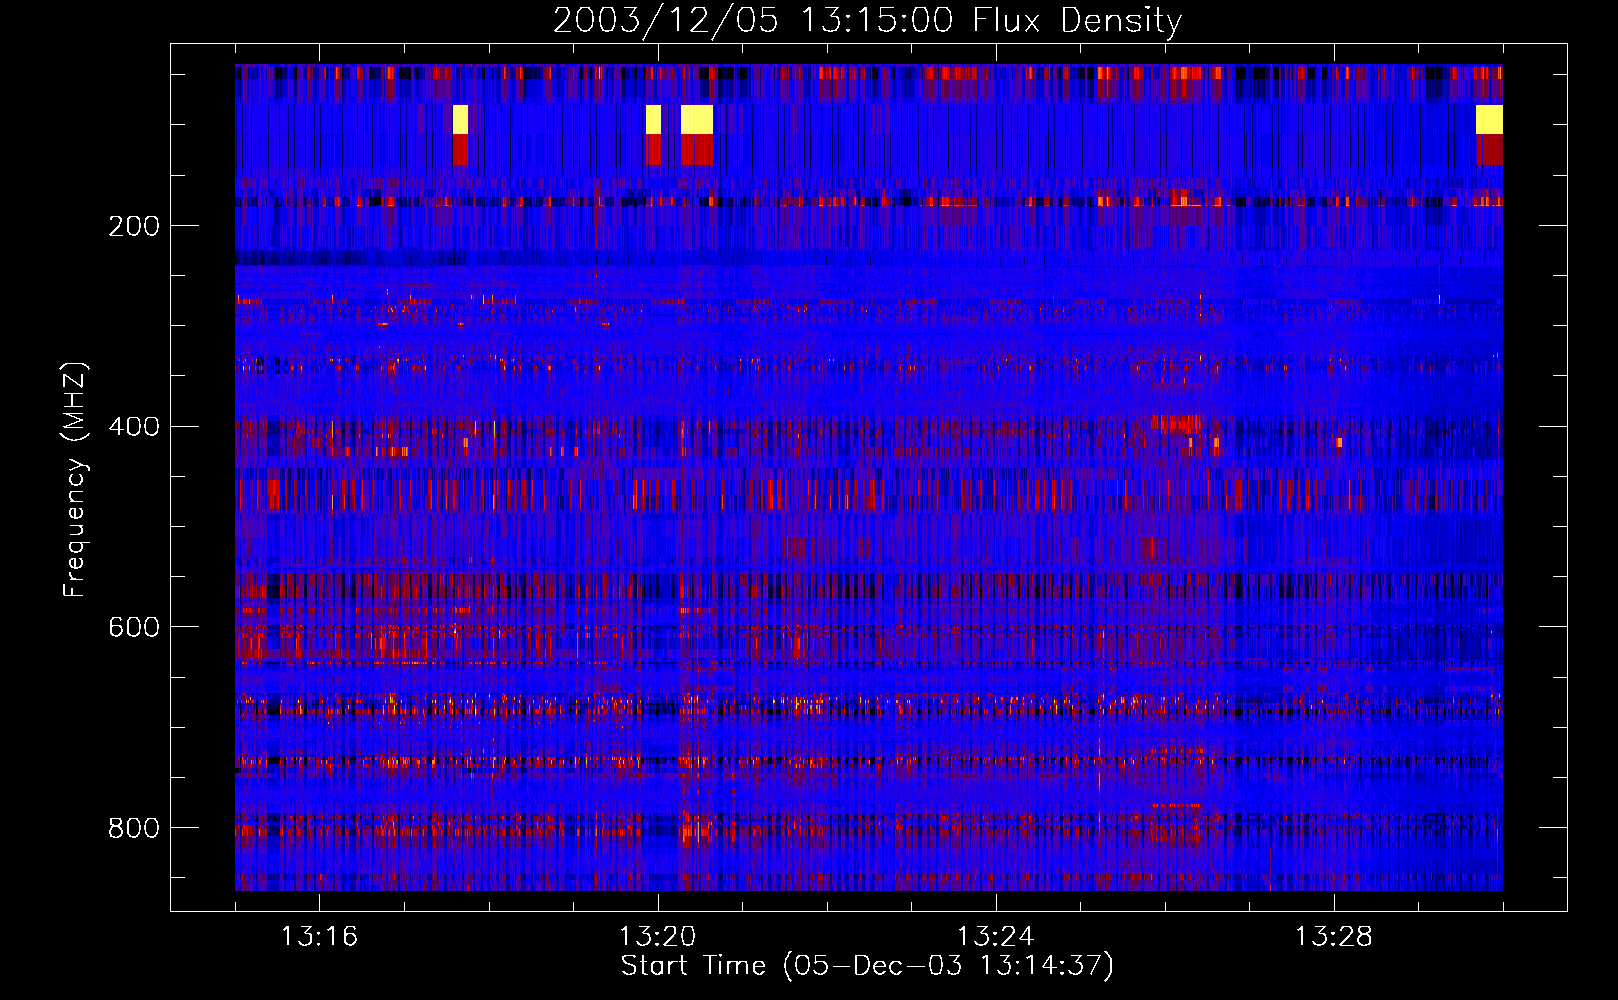Select the 600 frequency tick label

(134, 627)
